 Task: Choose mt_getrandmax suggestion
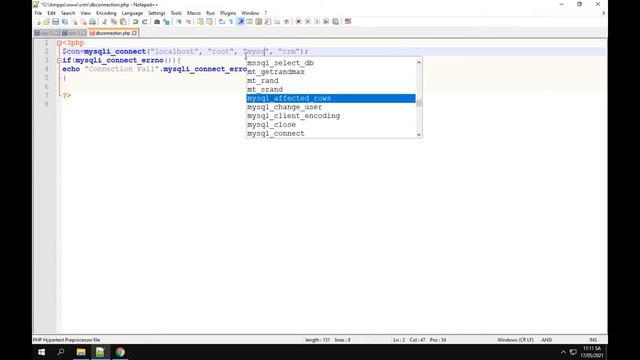click(x=331, y=72)
